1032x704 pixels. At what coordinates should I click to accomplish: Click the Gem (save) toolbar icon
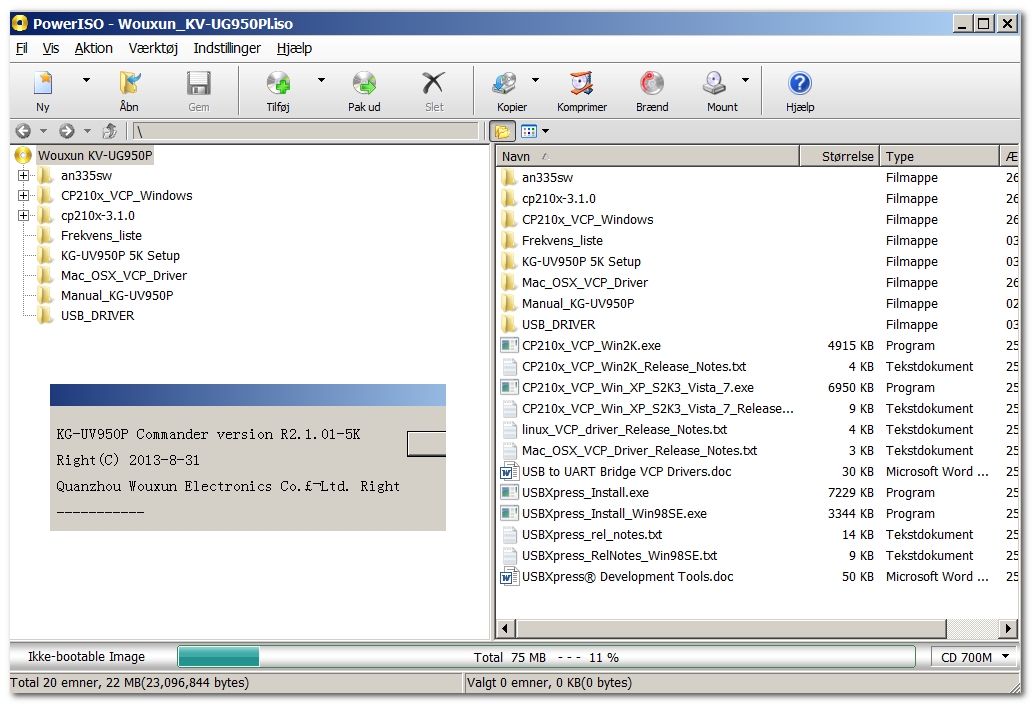(198, 84)
